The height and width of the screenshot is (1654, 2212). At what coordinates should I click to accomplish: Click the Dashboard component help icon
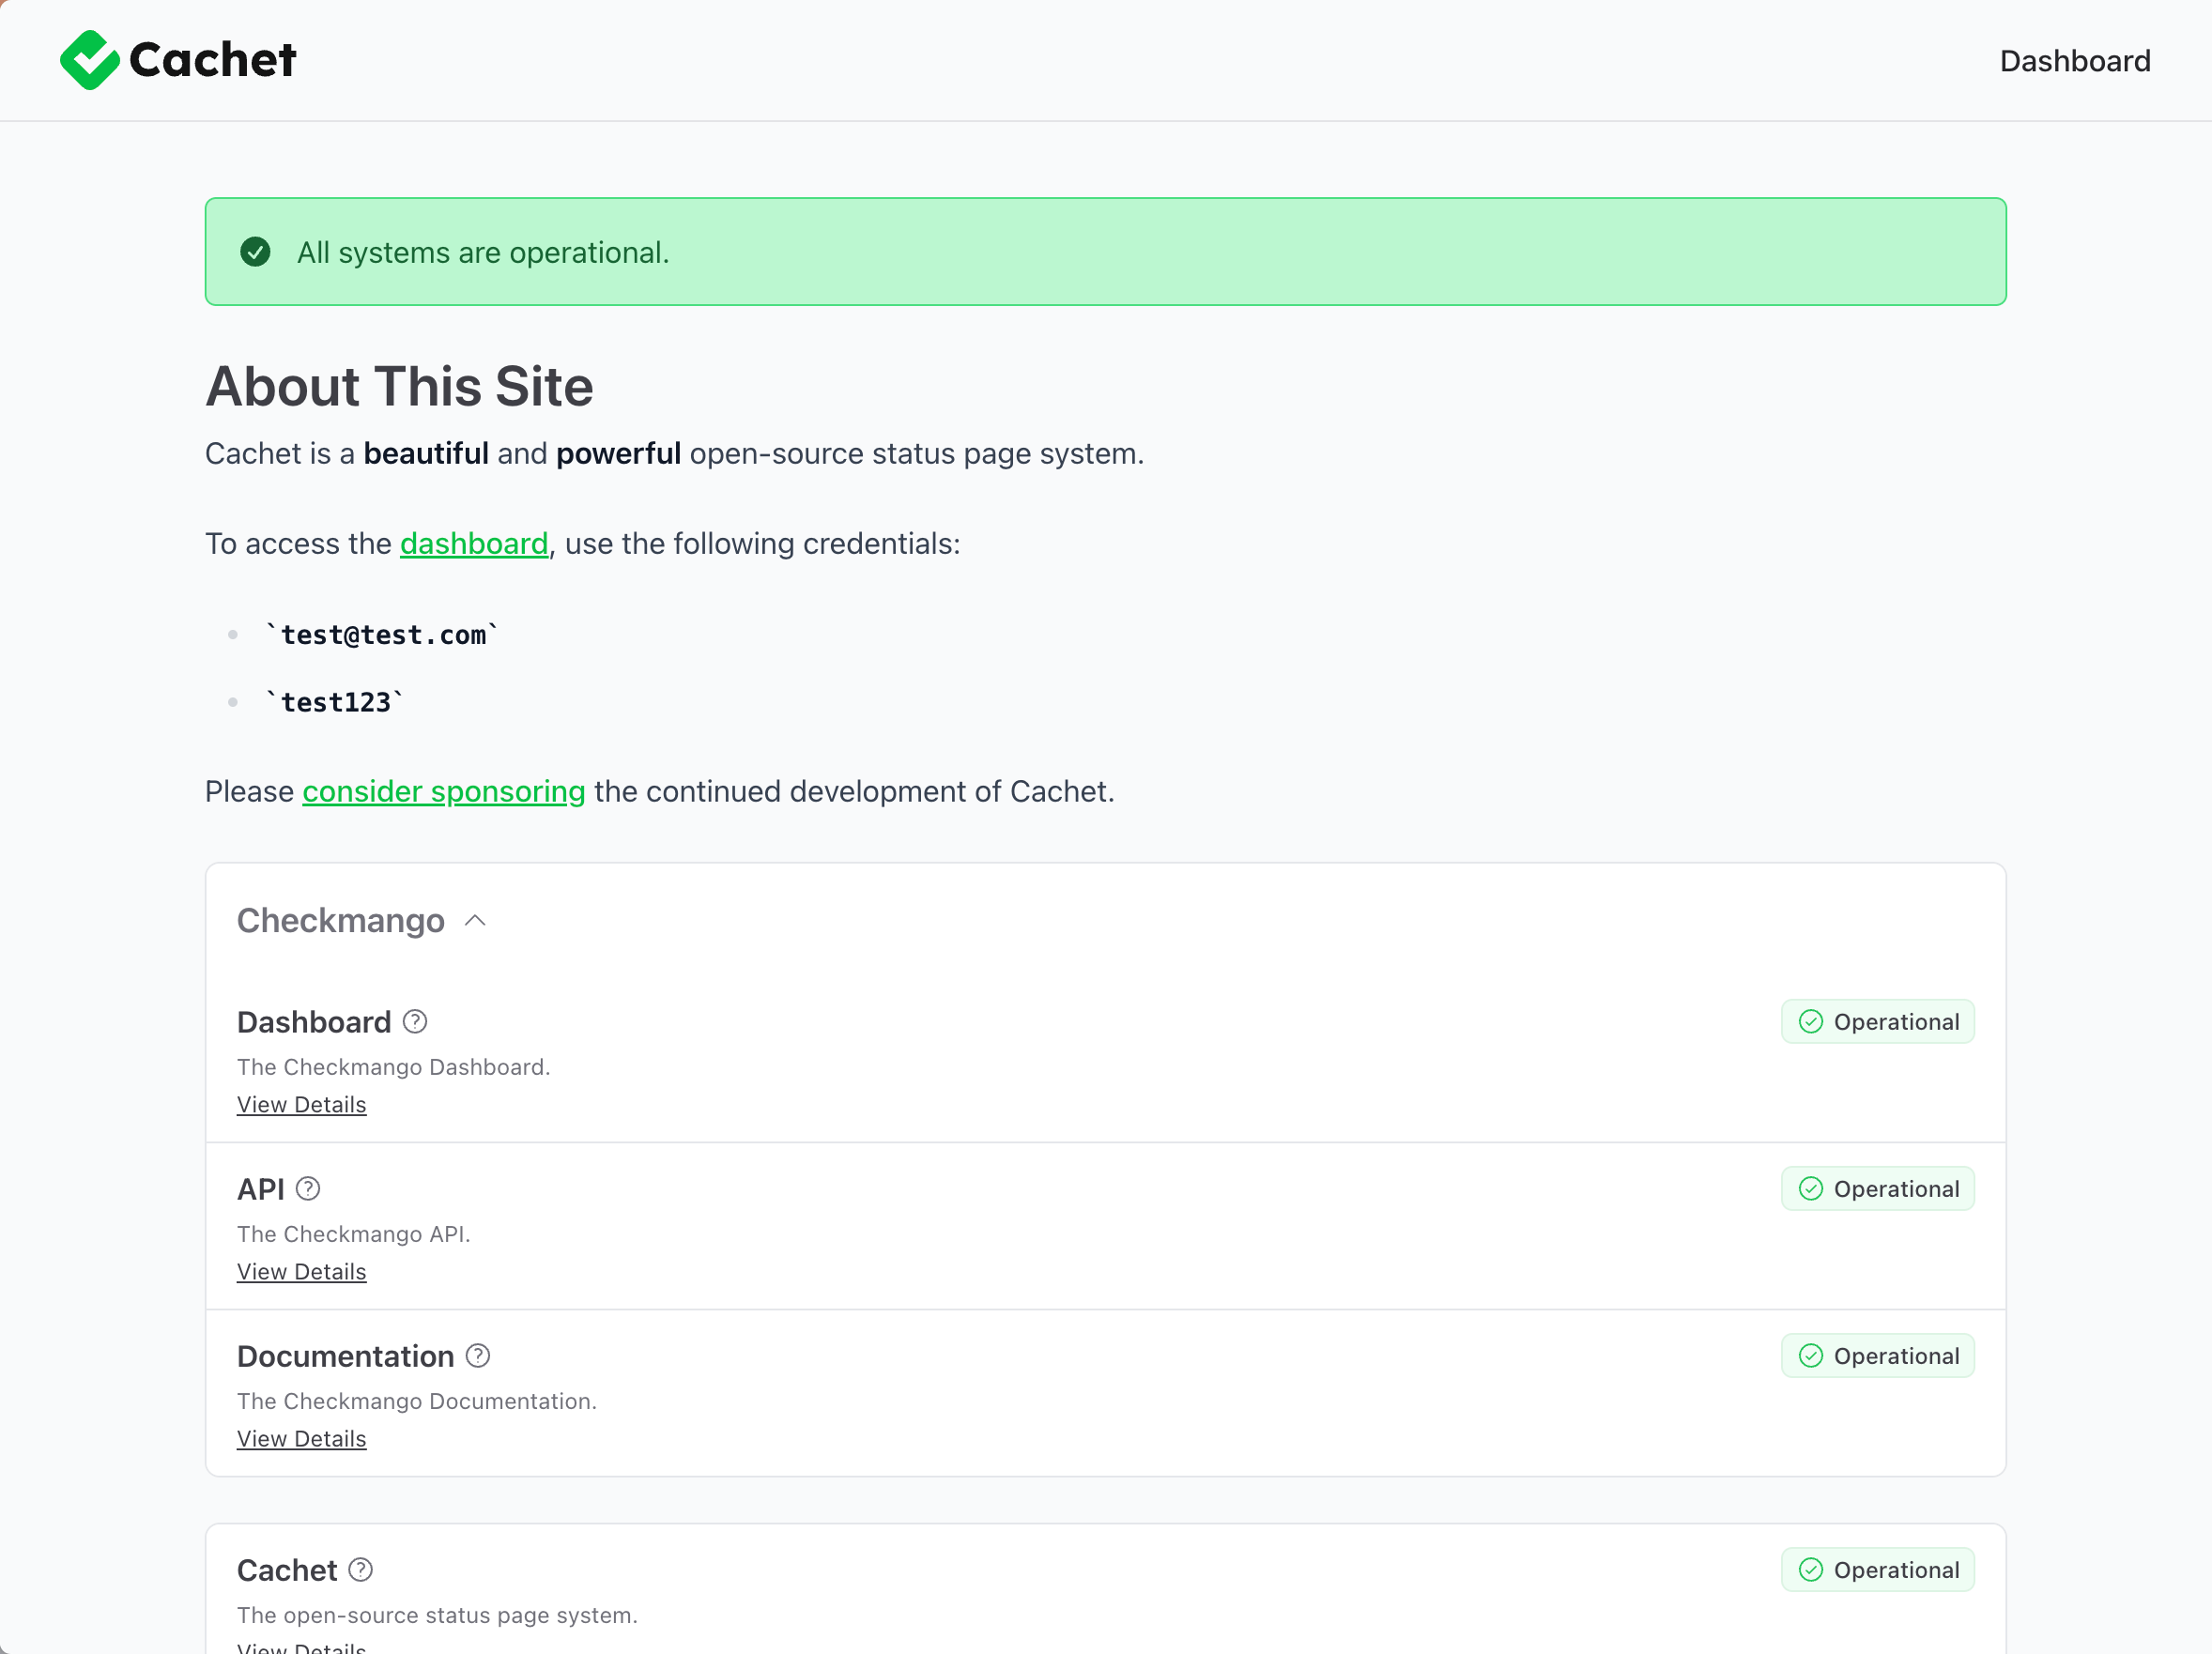coord(415,1021)
